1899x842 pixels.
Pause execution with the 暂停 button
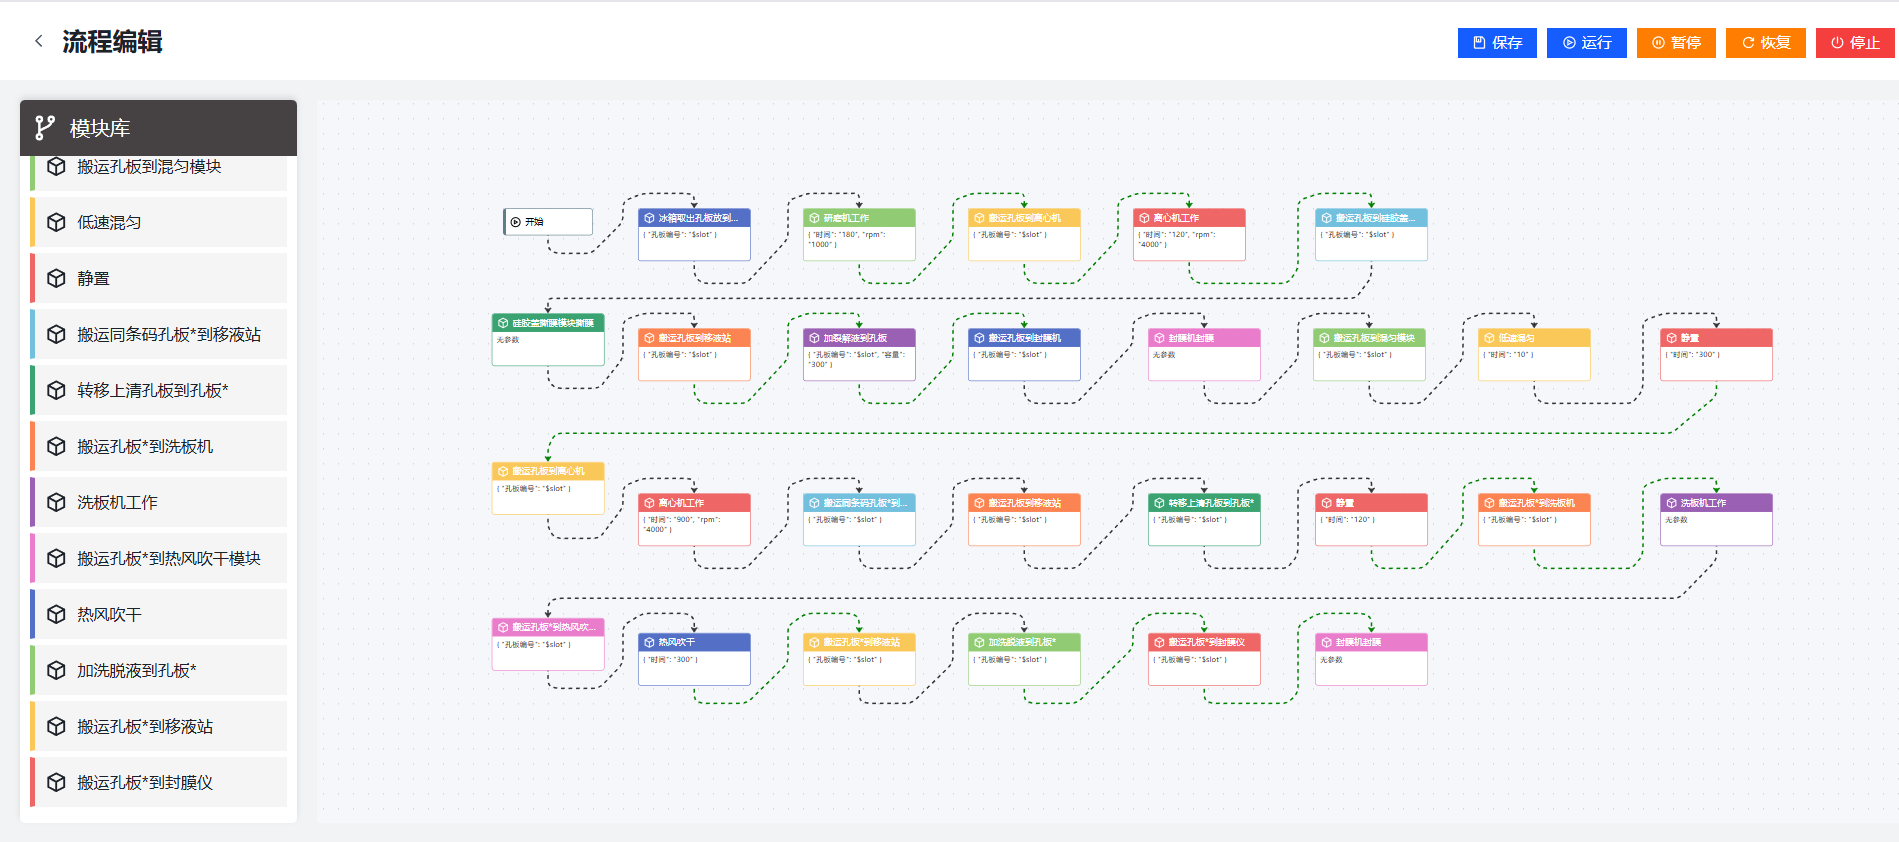click(1676, 43)
